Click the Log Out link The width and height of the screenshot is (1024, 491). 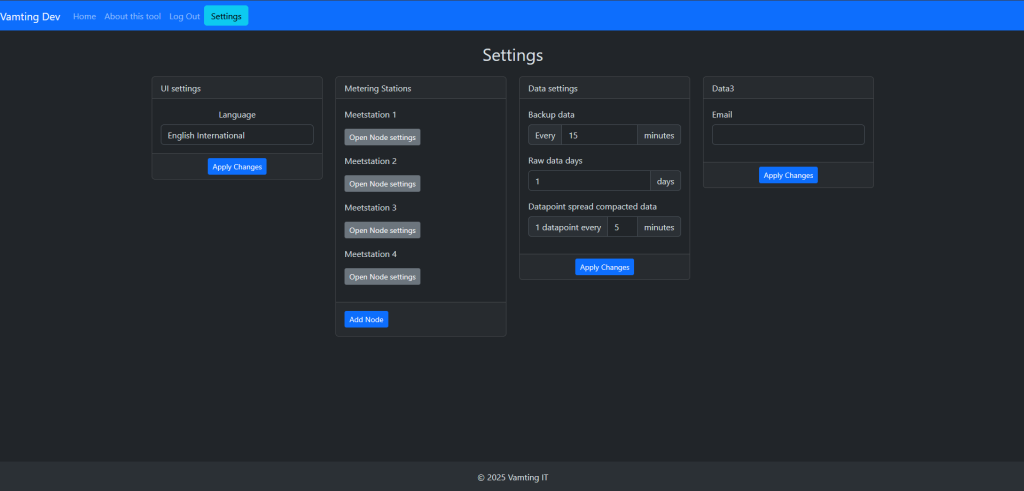click(x=184, y=16)
